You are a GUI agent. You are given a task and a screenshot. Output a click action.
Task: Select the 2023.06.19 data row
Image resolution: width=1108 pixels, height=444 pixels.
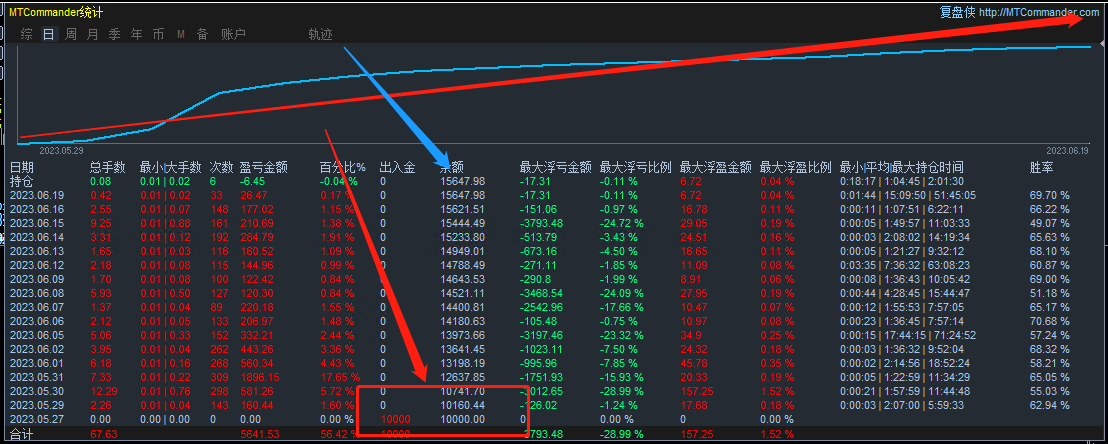click(x=37, y=195)
